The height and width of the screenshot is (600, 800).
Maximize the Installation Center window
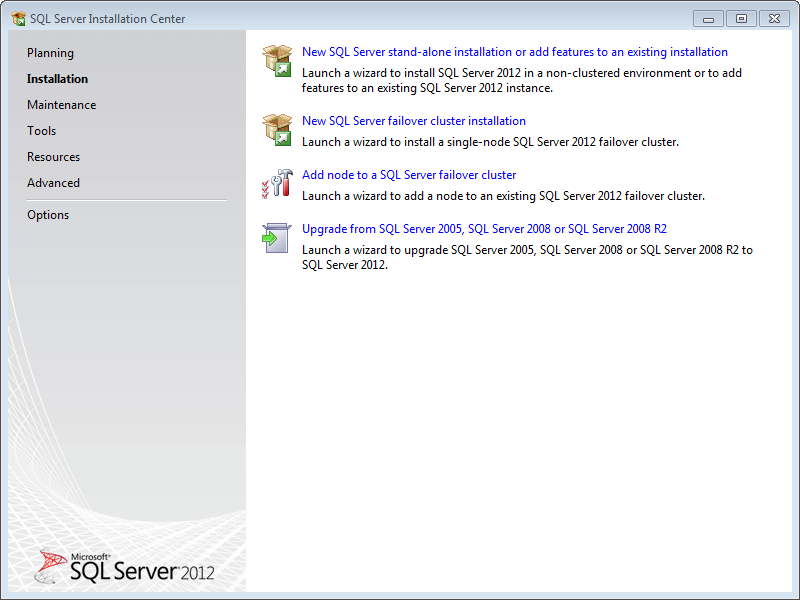point(741,19)
